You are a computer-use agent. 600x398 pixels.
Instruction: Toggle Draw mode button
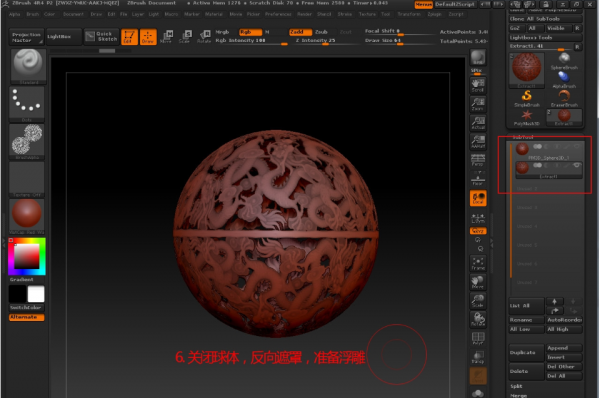click(x=148, y=37)
